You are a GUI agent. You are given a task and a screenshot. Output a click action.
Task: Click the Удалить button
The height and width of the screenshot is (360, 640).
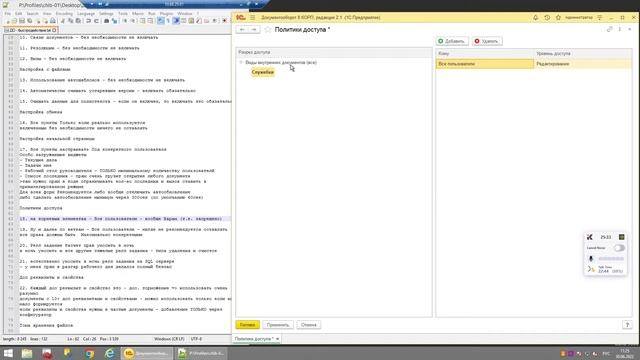point(487,41)
